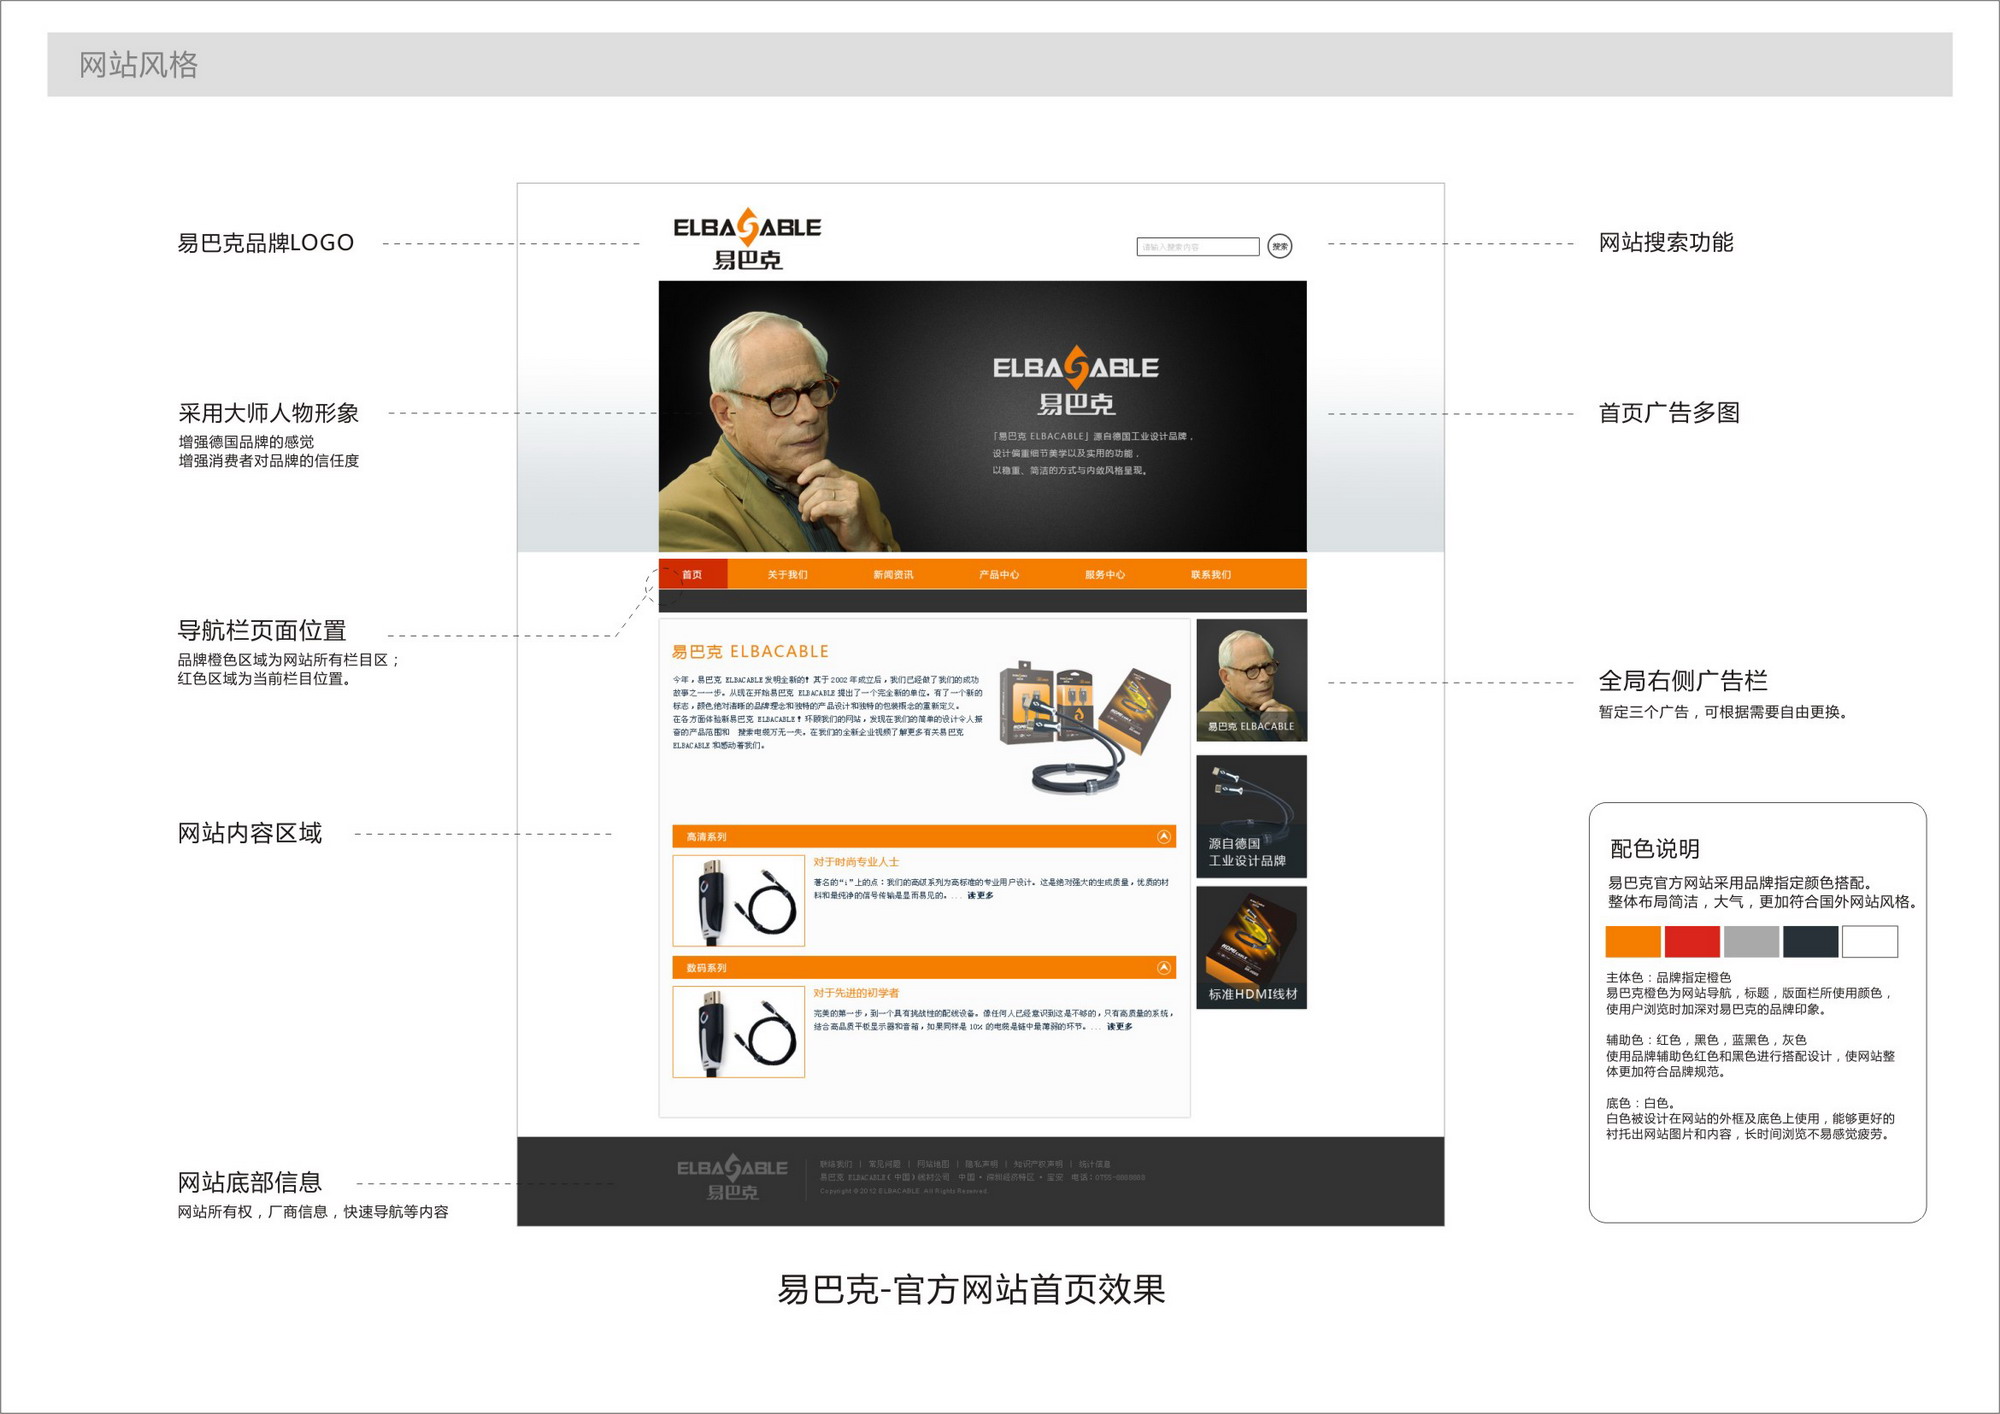The image size is (2000, 1414).
Task: Click the 网站搜索功能 annotation label
Action: pyautogui.click(x=1666, y=242)
